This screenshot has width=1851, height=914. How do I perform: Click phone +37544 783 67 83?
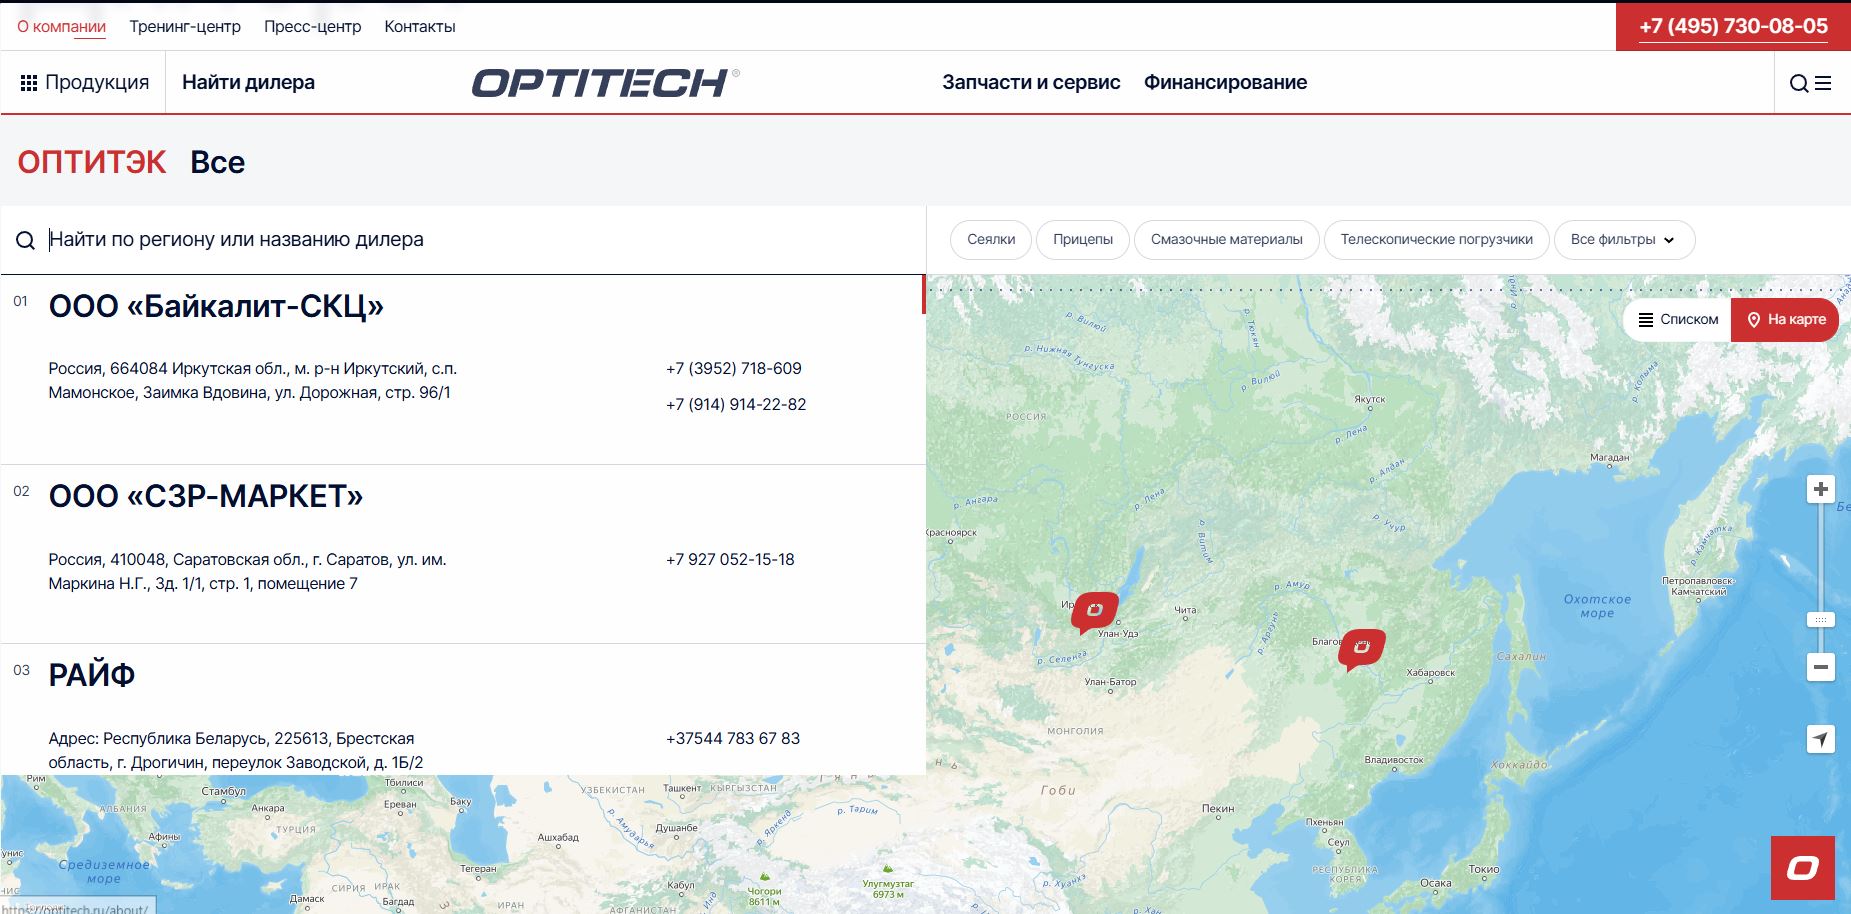tap(733, 739)
